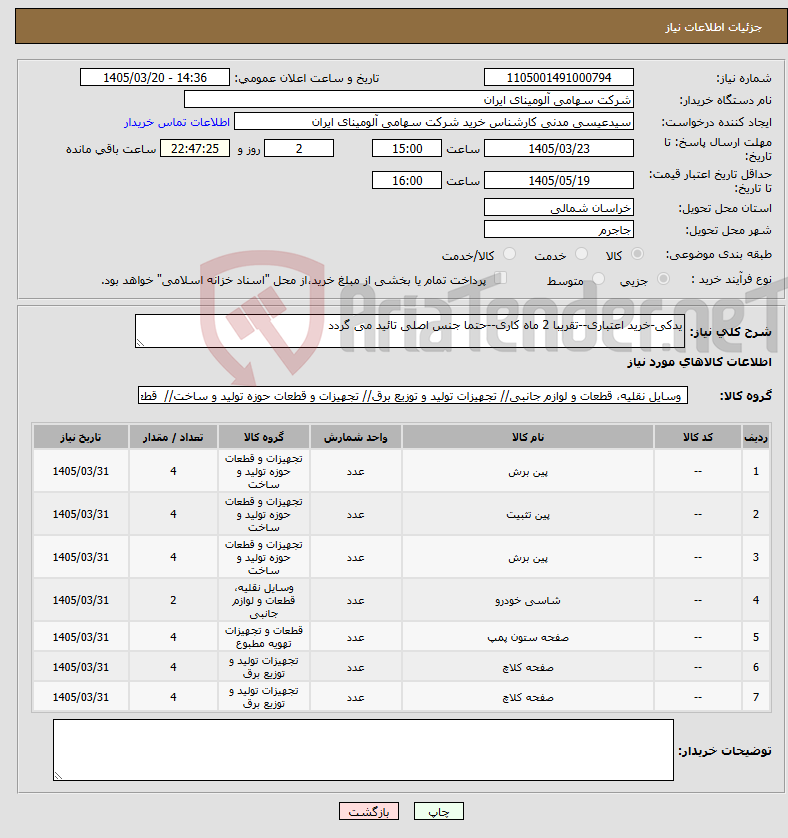The height and width of the screenshot is (838, 788).
Task: Click the response deadline date 1405/03/23 field
Action: 559,149
